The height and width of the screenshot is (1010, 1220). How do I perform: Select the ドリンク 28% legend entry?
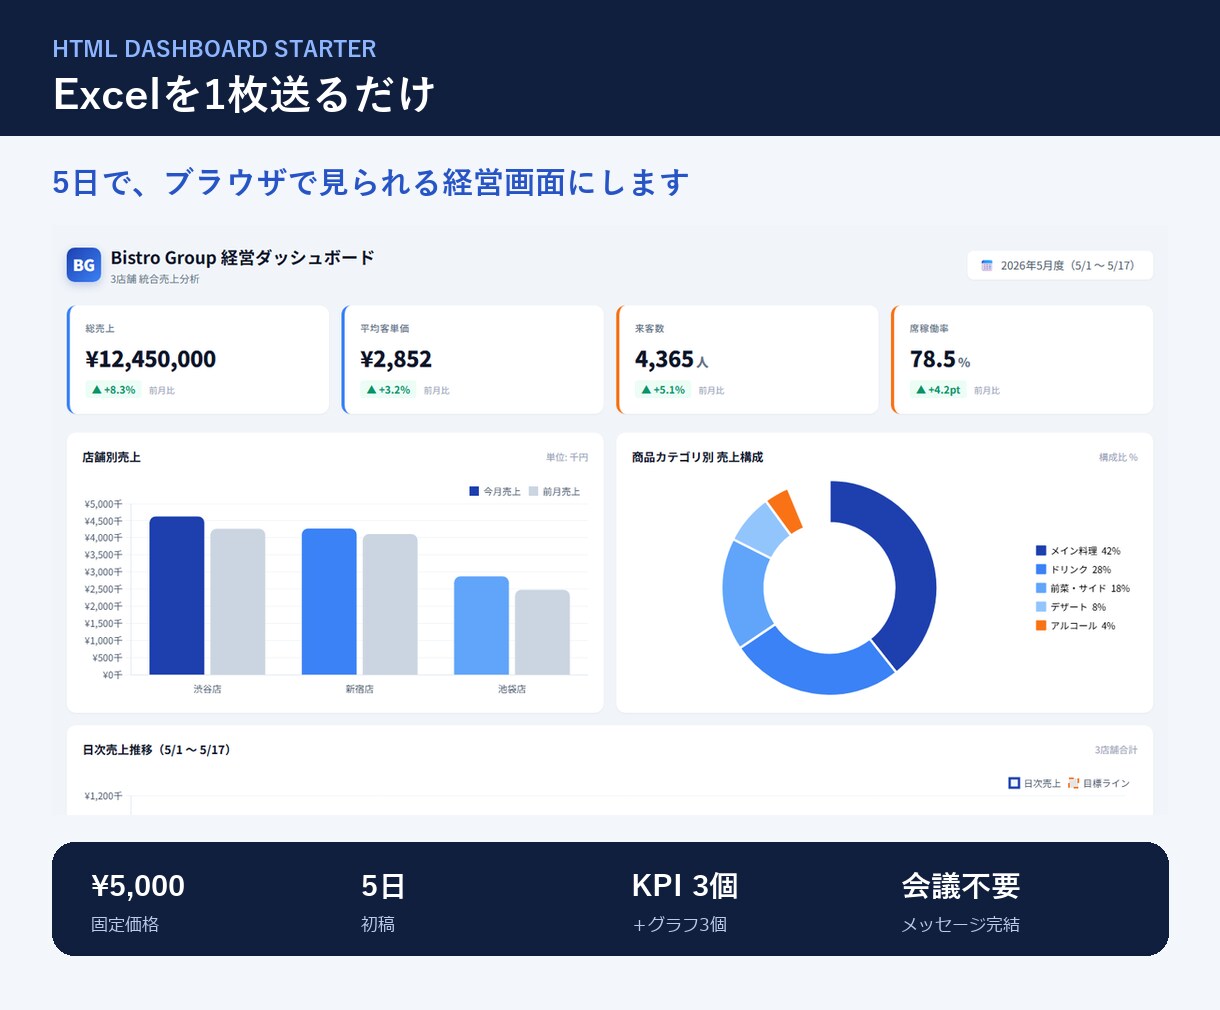(1073, 570)
